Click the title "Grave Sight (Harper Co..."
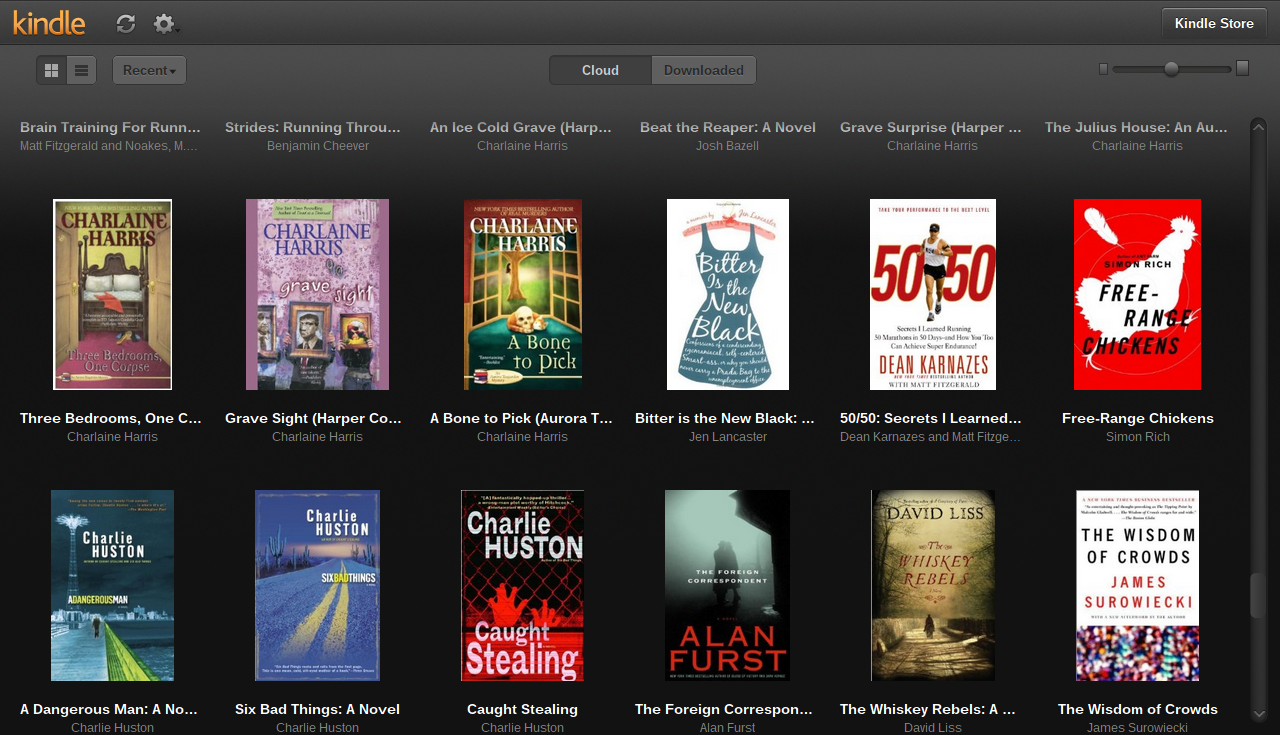Screen dimensions: 1280x735 (x=314, y=418)
